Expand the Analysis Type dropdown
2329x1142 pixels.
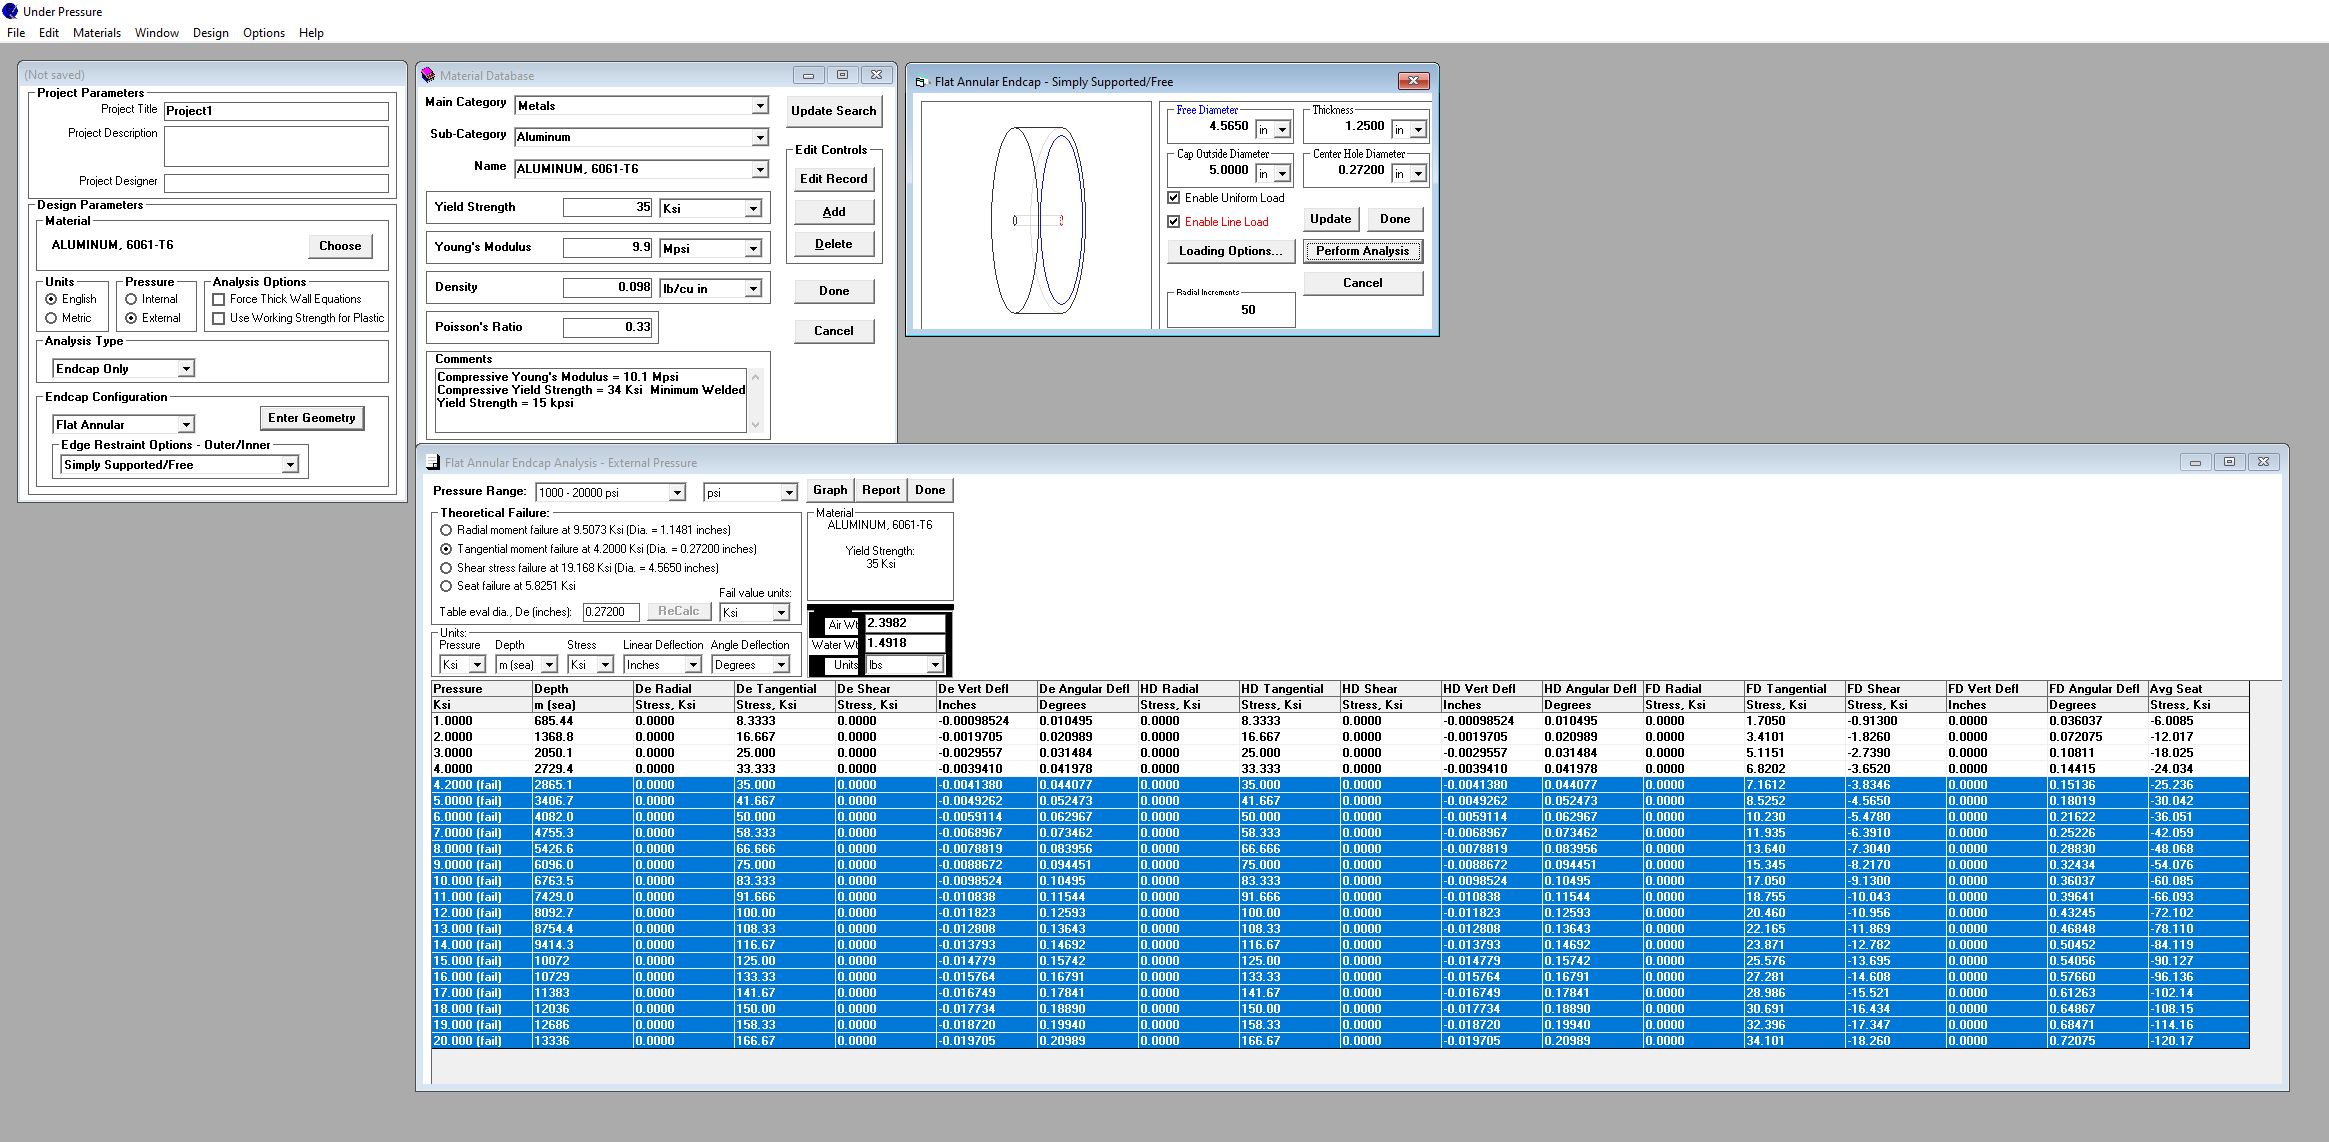[186, 369]
